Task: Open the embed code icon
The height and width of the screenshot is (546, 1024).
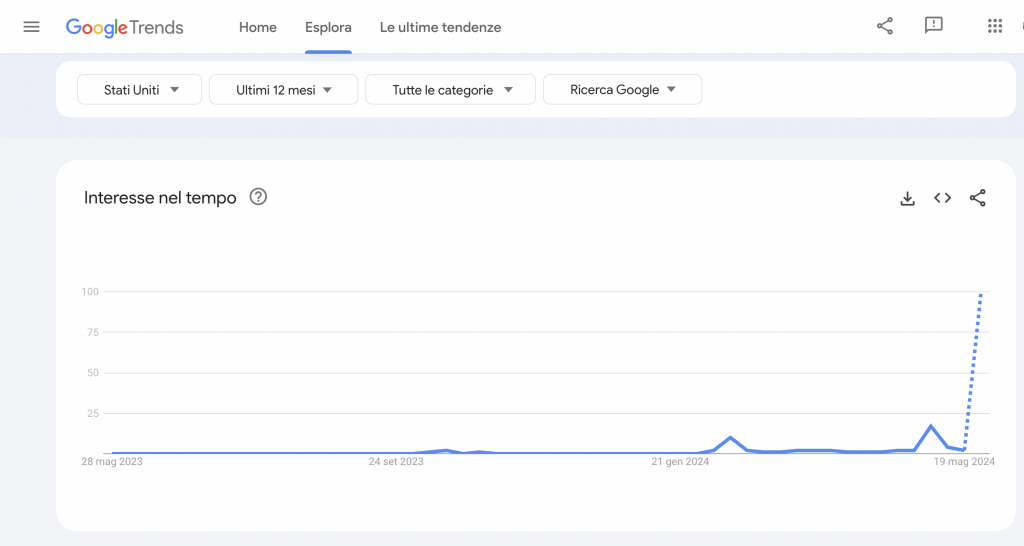Action: pyautogui.click(x=942, y=198)
